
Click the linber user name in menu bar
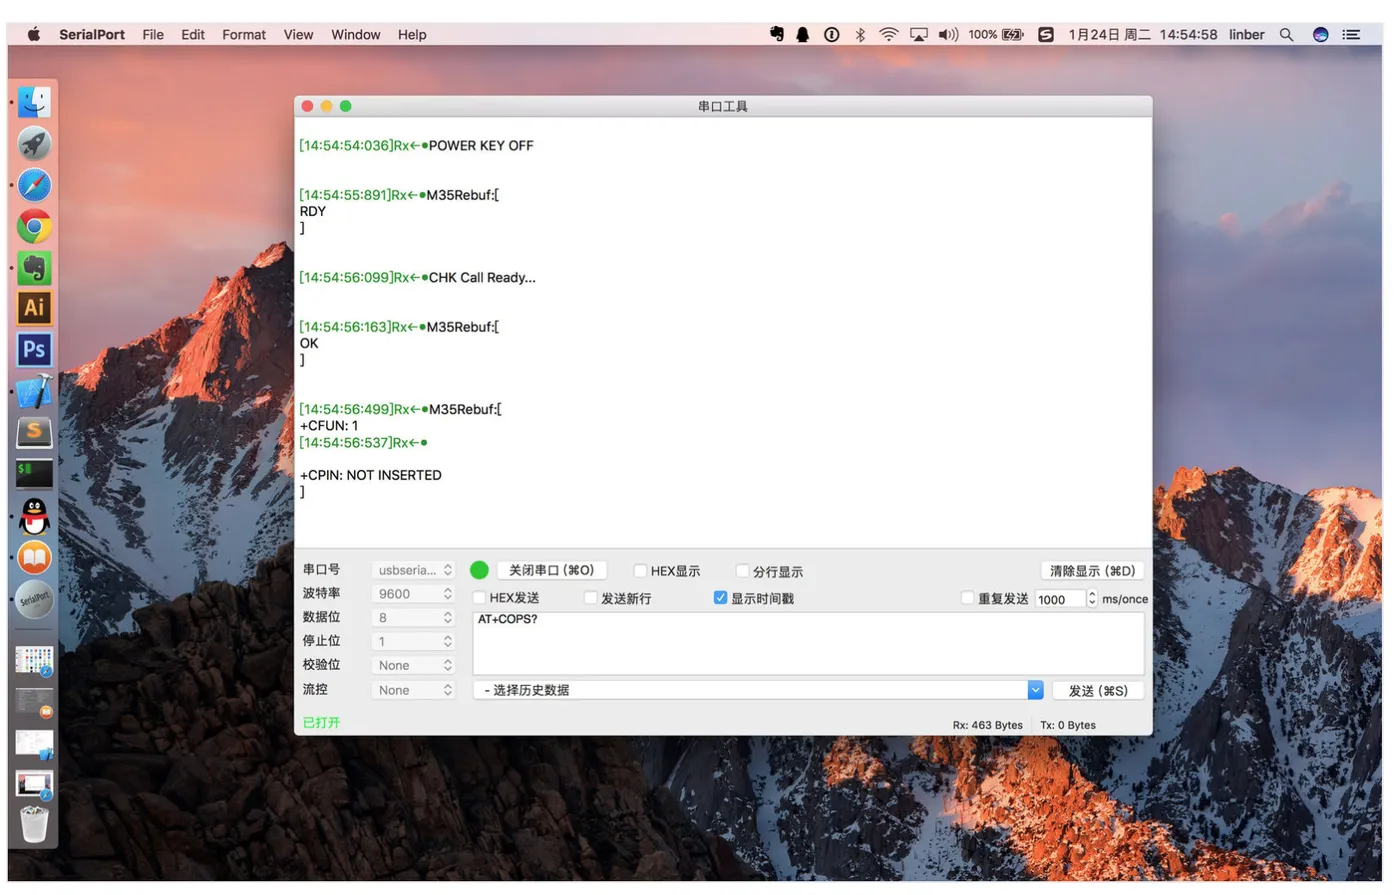pyautogui.click(x=1247, y=34)
